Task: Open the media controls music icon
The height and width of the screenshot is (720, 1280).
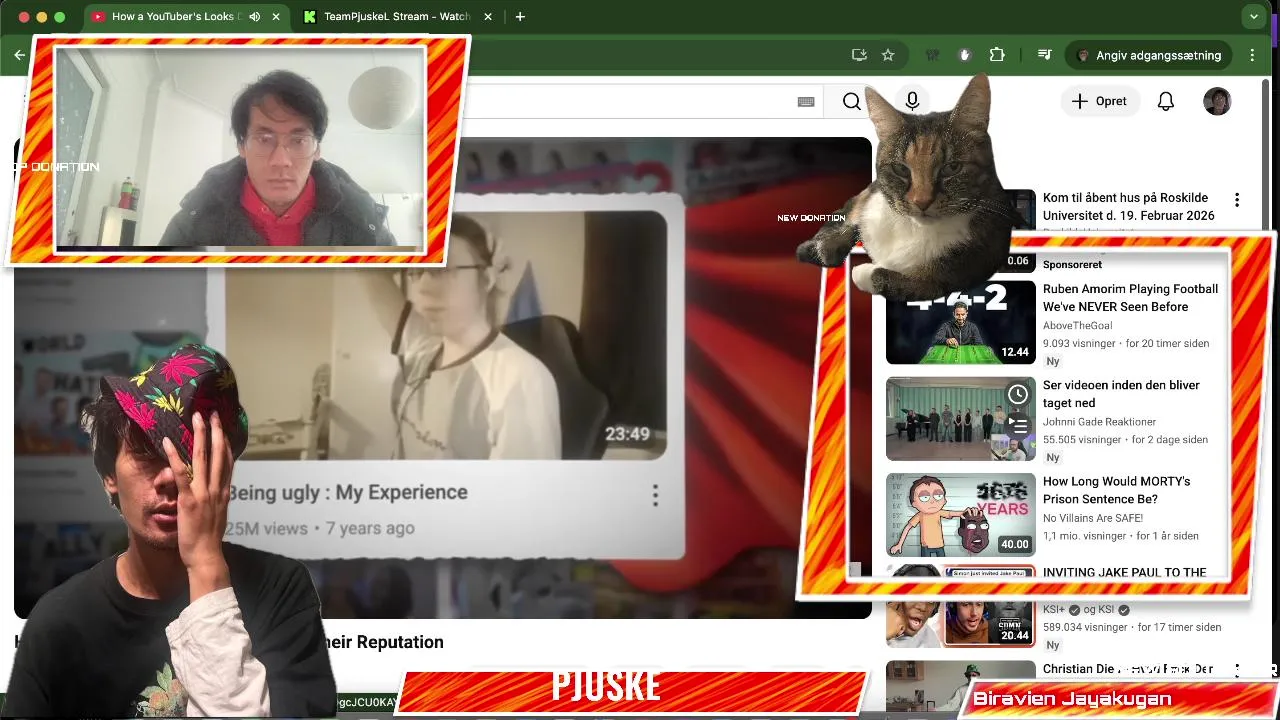Action: click(x=1044, y=55)
